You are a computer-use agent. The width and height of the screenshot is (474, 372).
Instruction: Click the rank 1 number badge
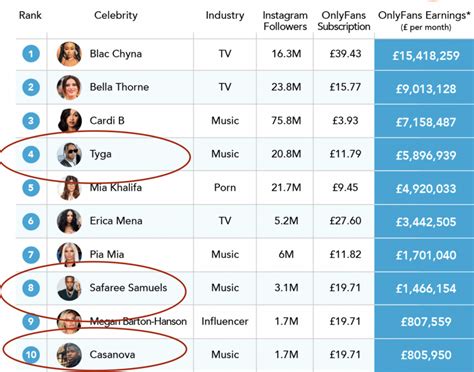(31, 54)
